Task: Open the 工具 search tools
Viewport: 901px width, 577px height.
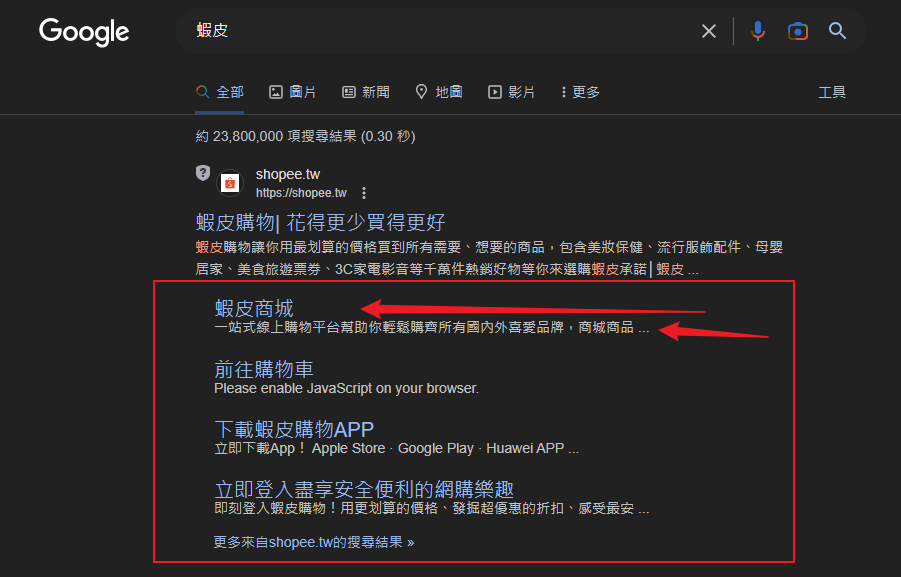Action: click(x=831, y=92)
